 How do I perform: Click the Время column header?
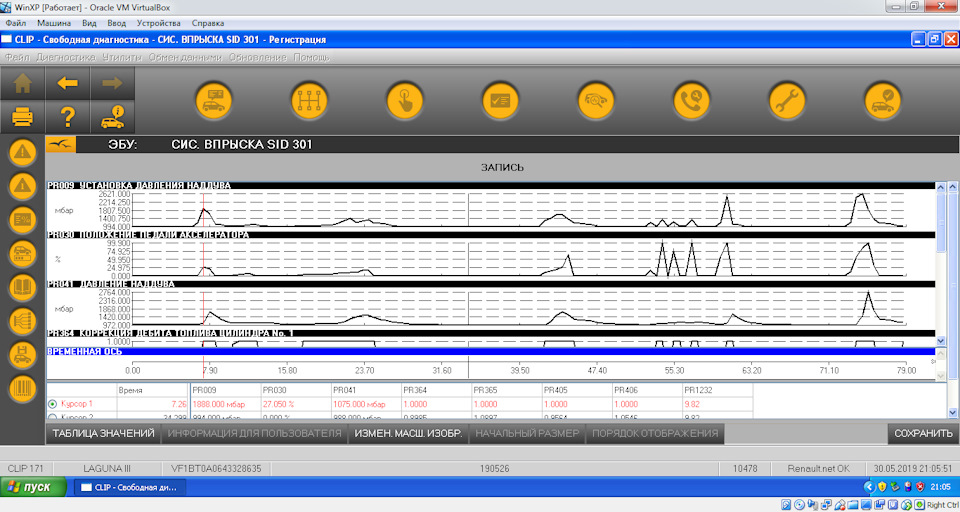click(152, 390)
